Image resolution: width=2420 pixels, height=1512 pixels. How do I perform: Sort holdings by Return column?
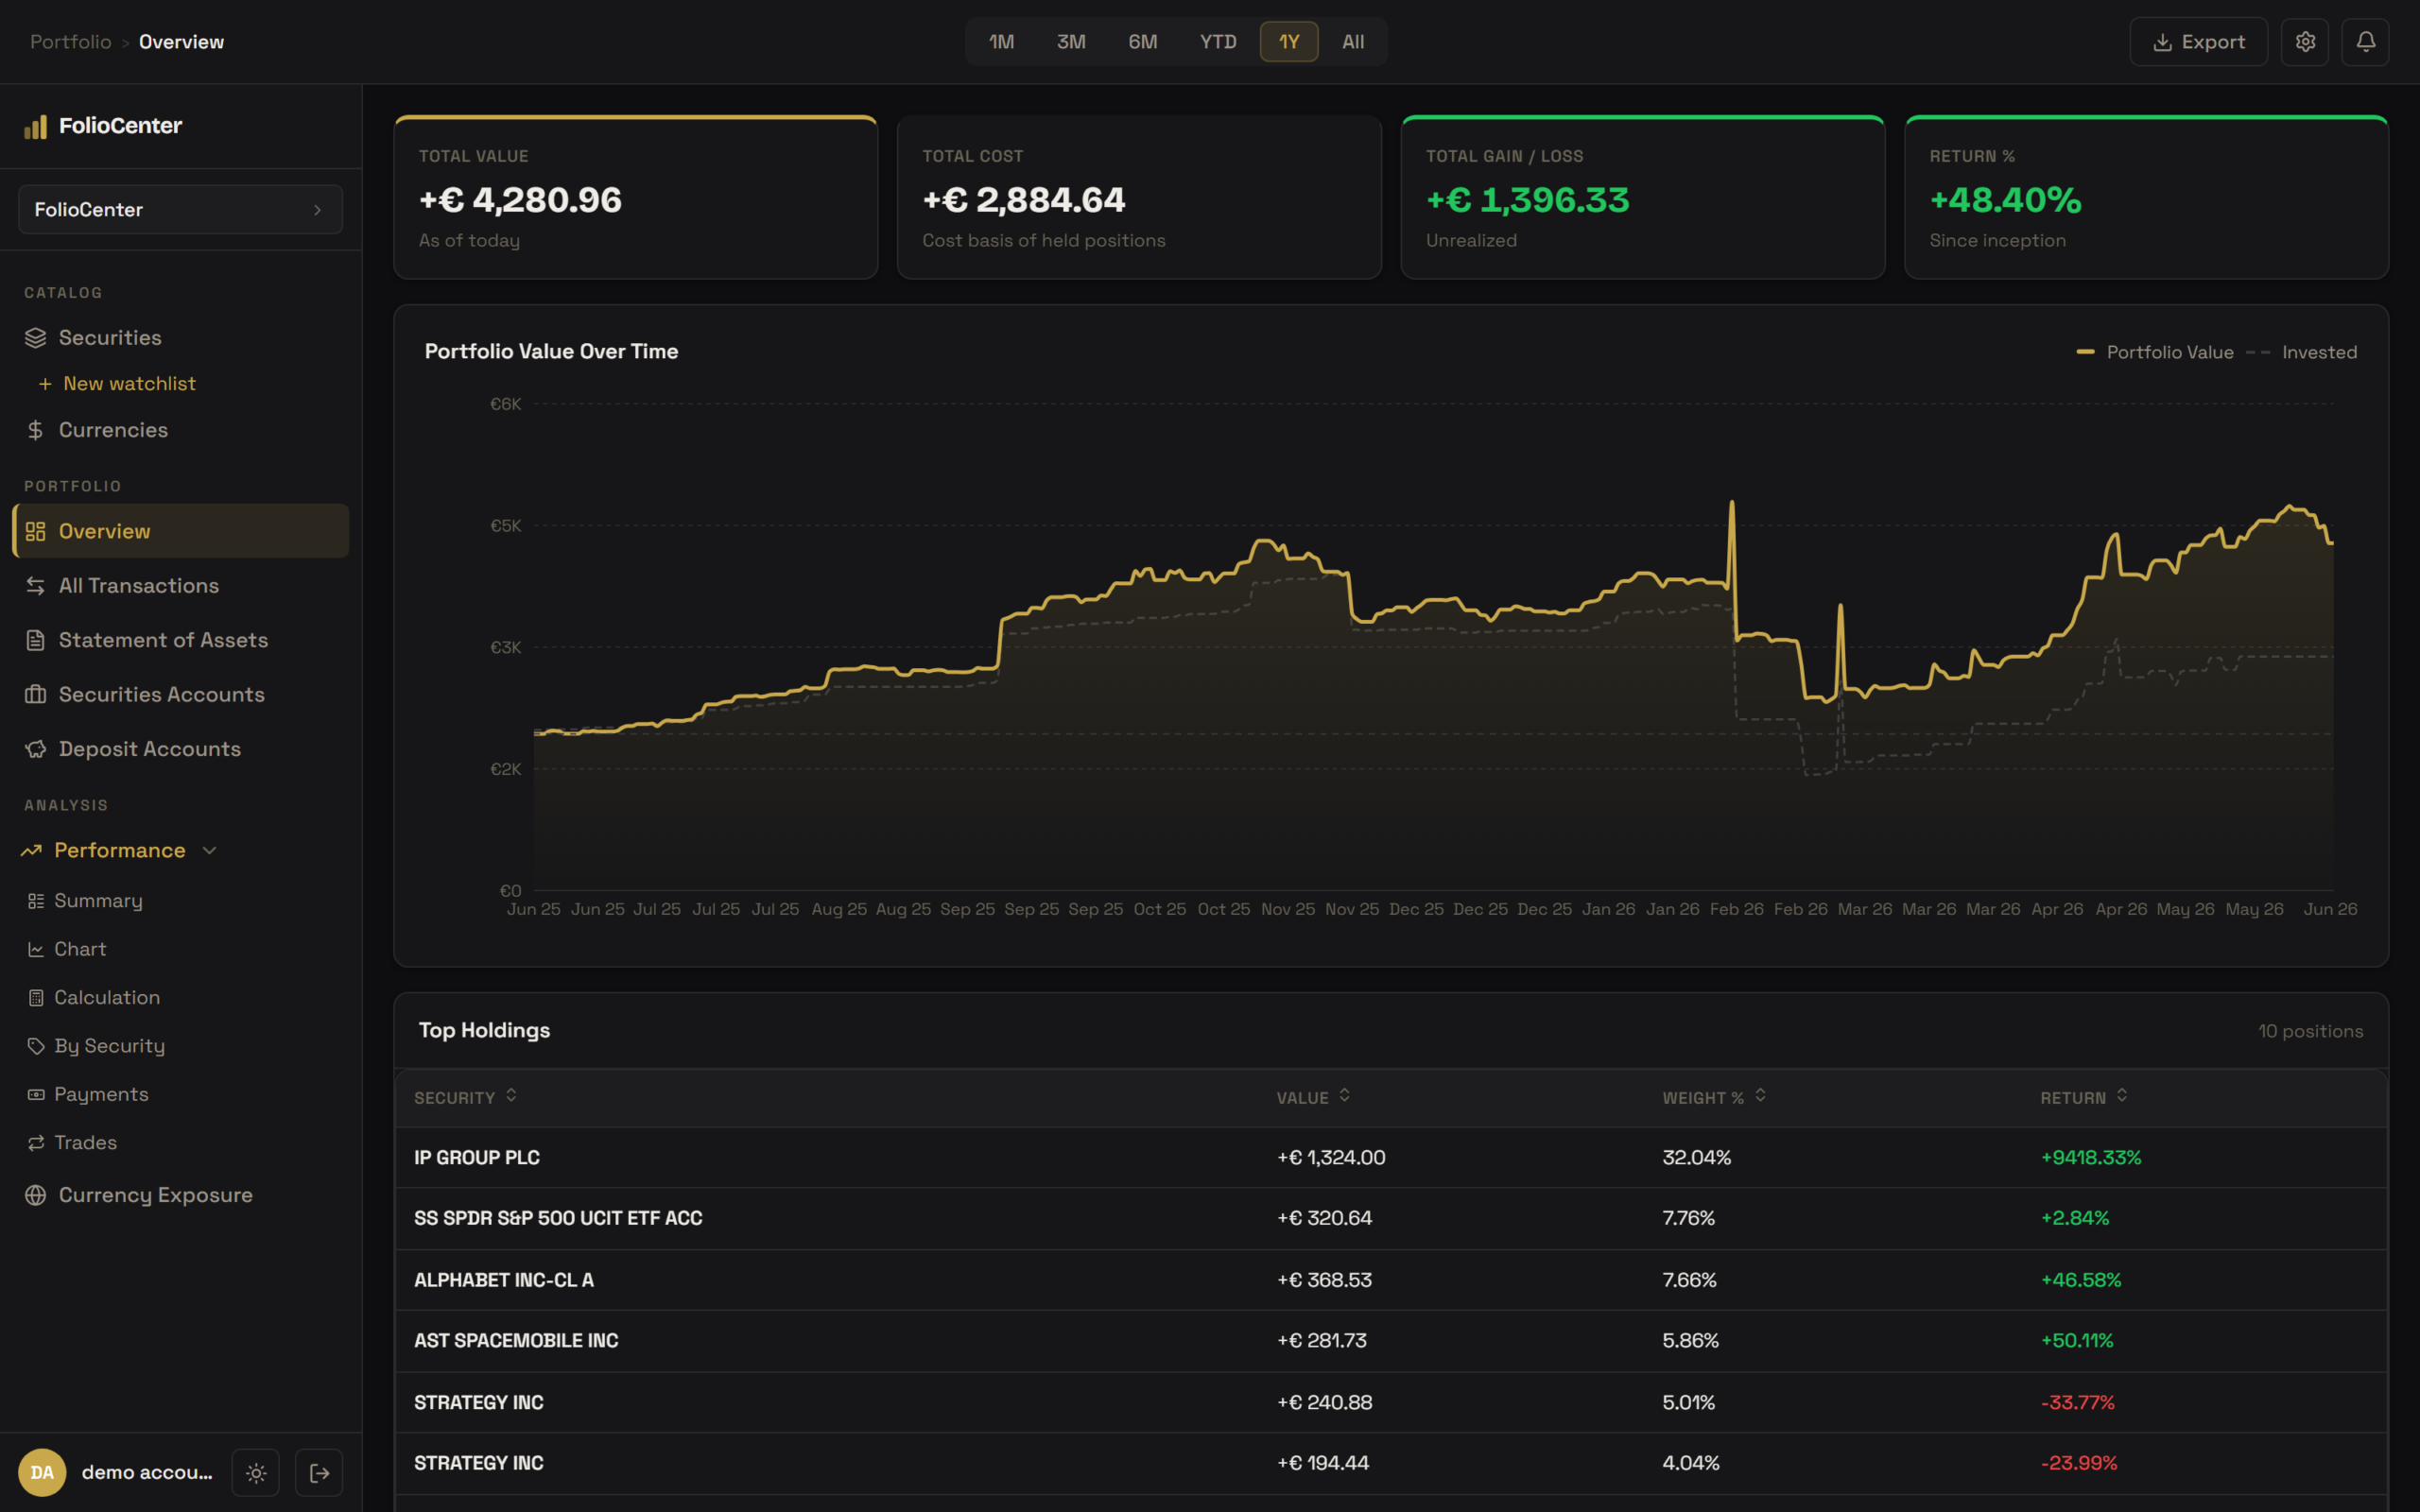tap(2084, 1098)
